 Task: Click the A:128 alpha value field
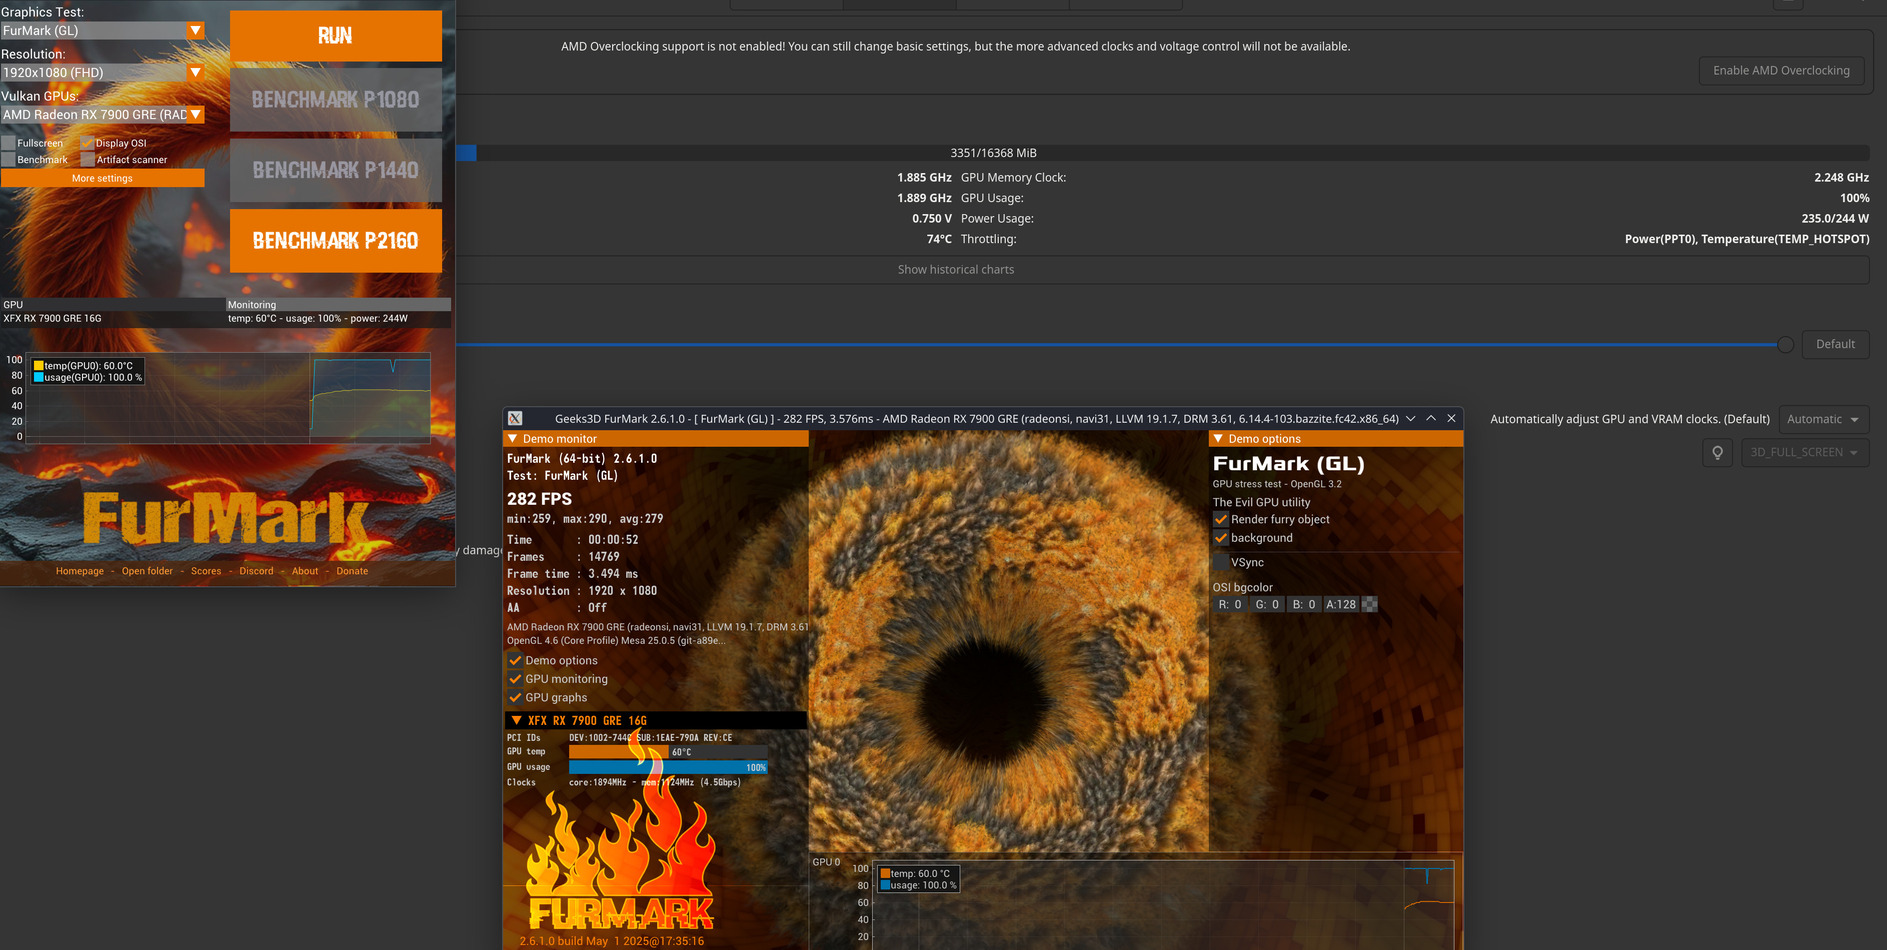(1341, 605)
